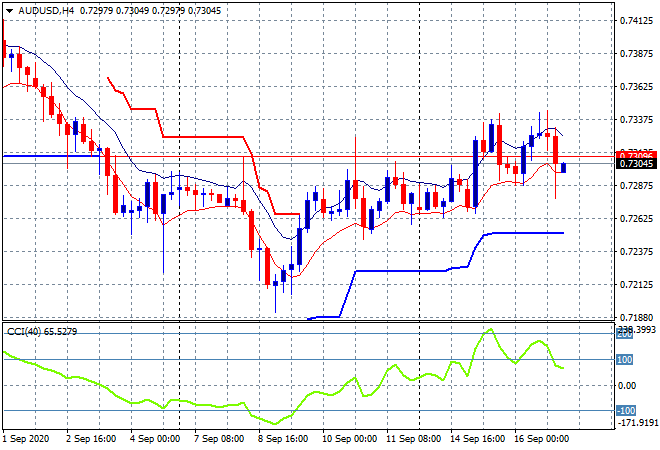This screenshot has width=660, height=450.
Task: Click the 1 Sep 2020 date label
Action: 26,439
